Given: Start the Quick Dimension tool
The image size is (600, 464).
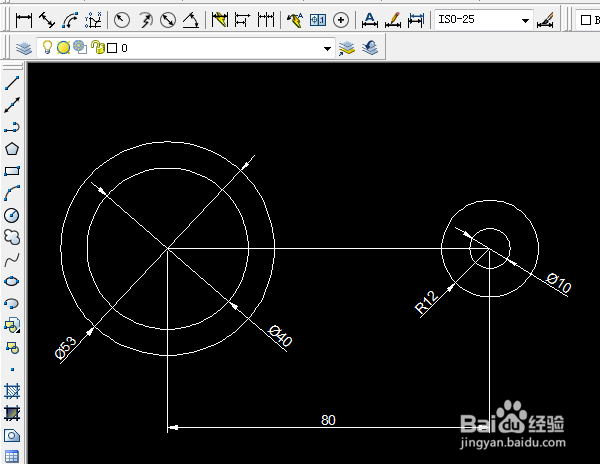Looking at the screenshot, I should (220, 20).
